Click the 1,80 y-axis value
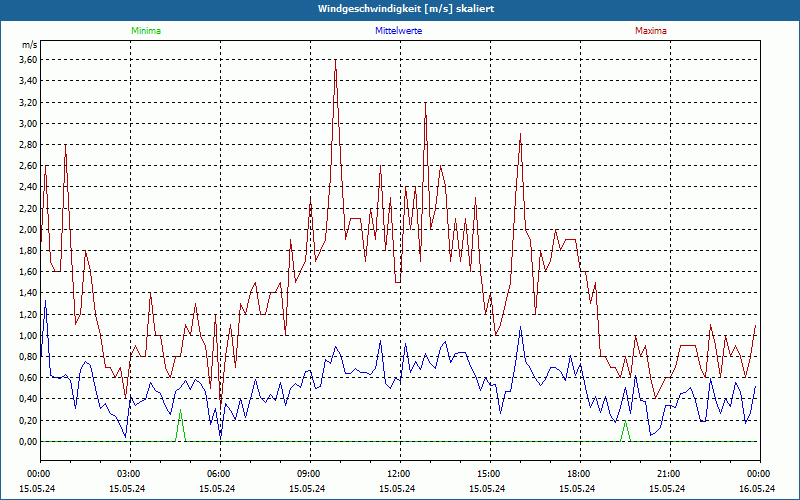 (28, 251)
